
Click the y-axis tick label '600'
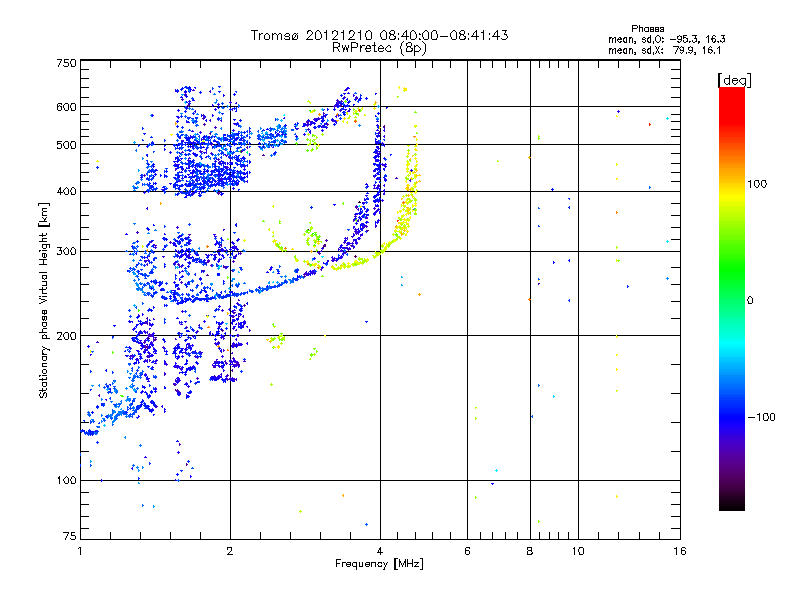pyautogui.click(x=66, y=107)
